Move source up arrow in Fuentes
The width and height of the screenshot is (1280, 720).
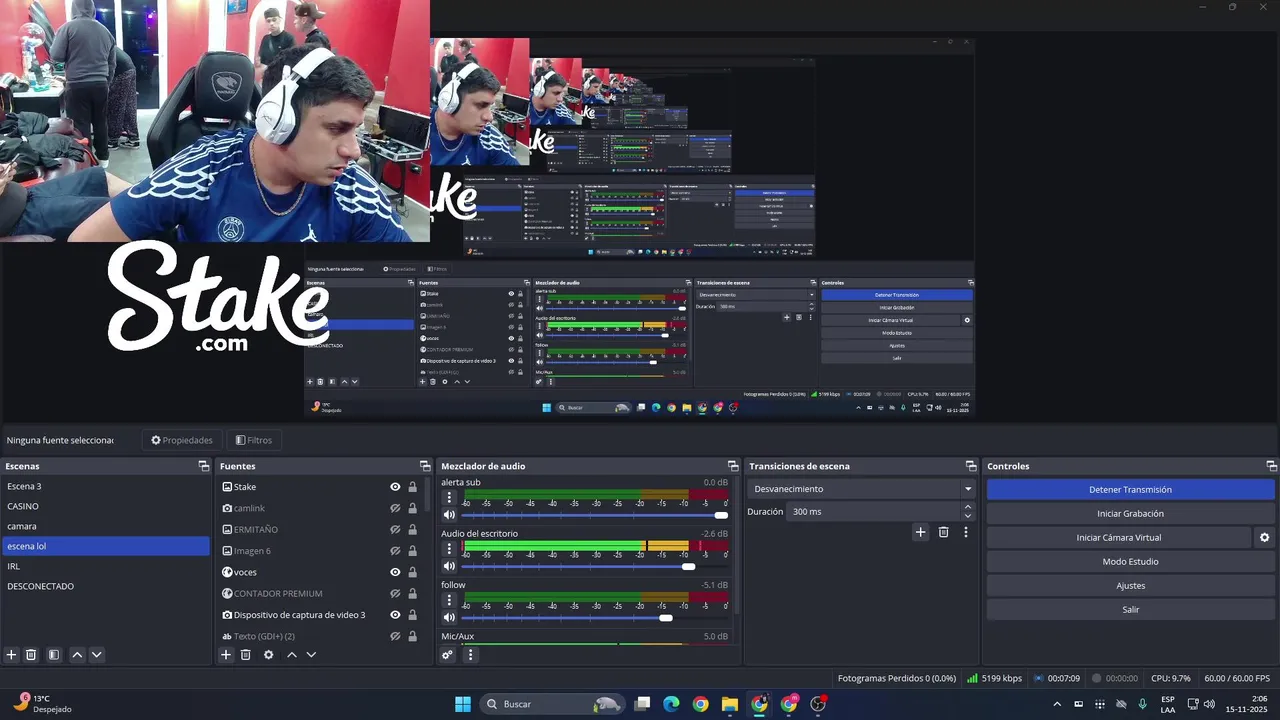(292, 655)
